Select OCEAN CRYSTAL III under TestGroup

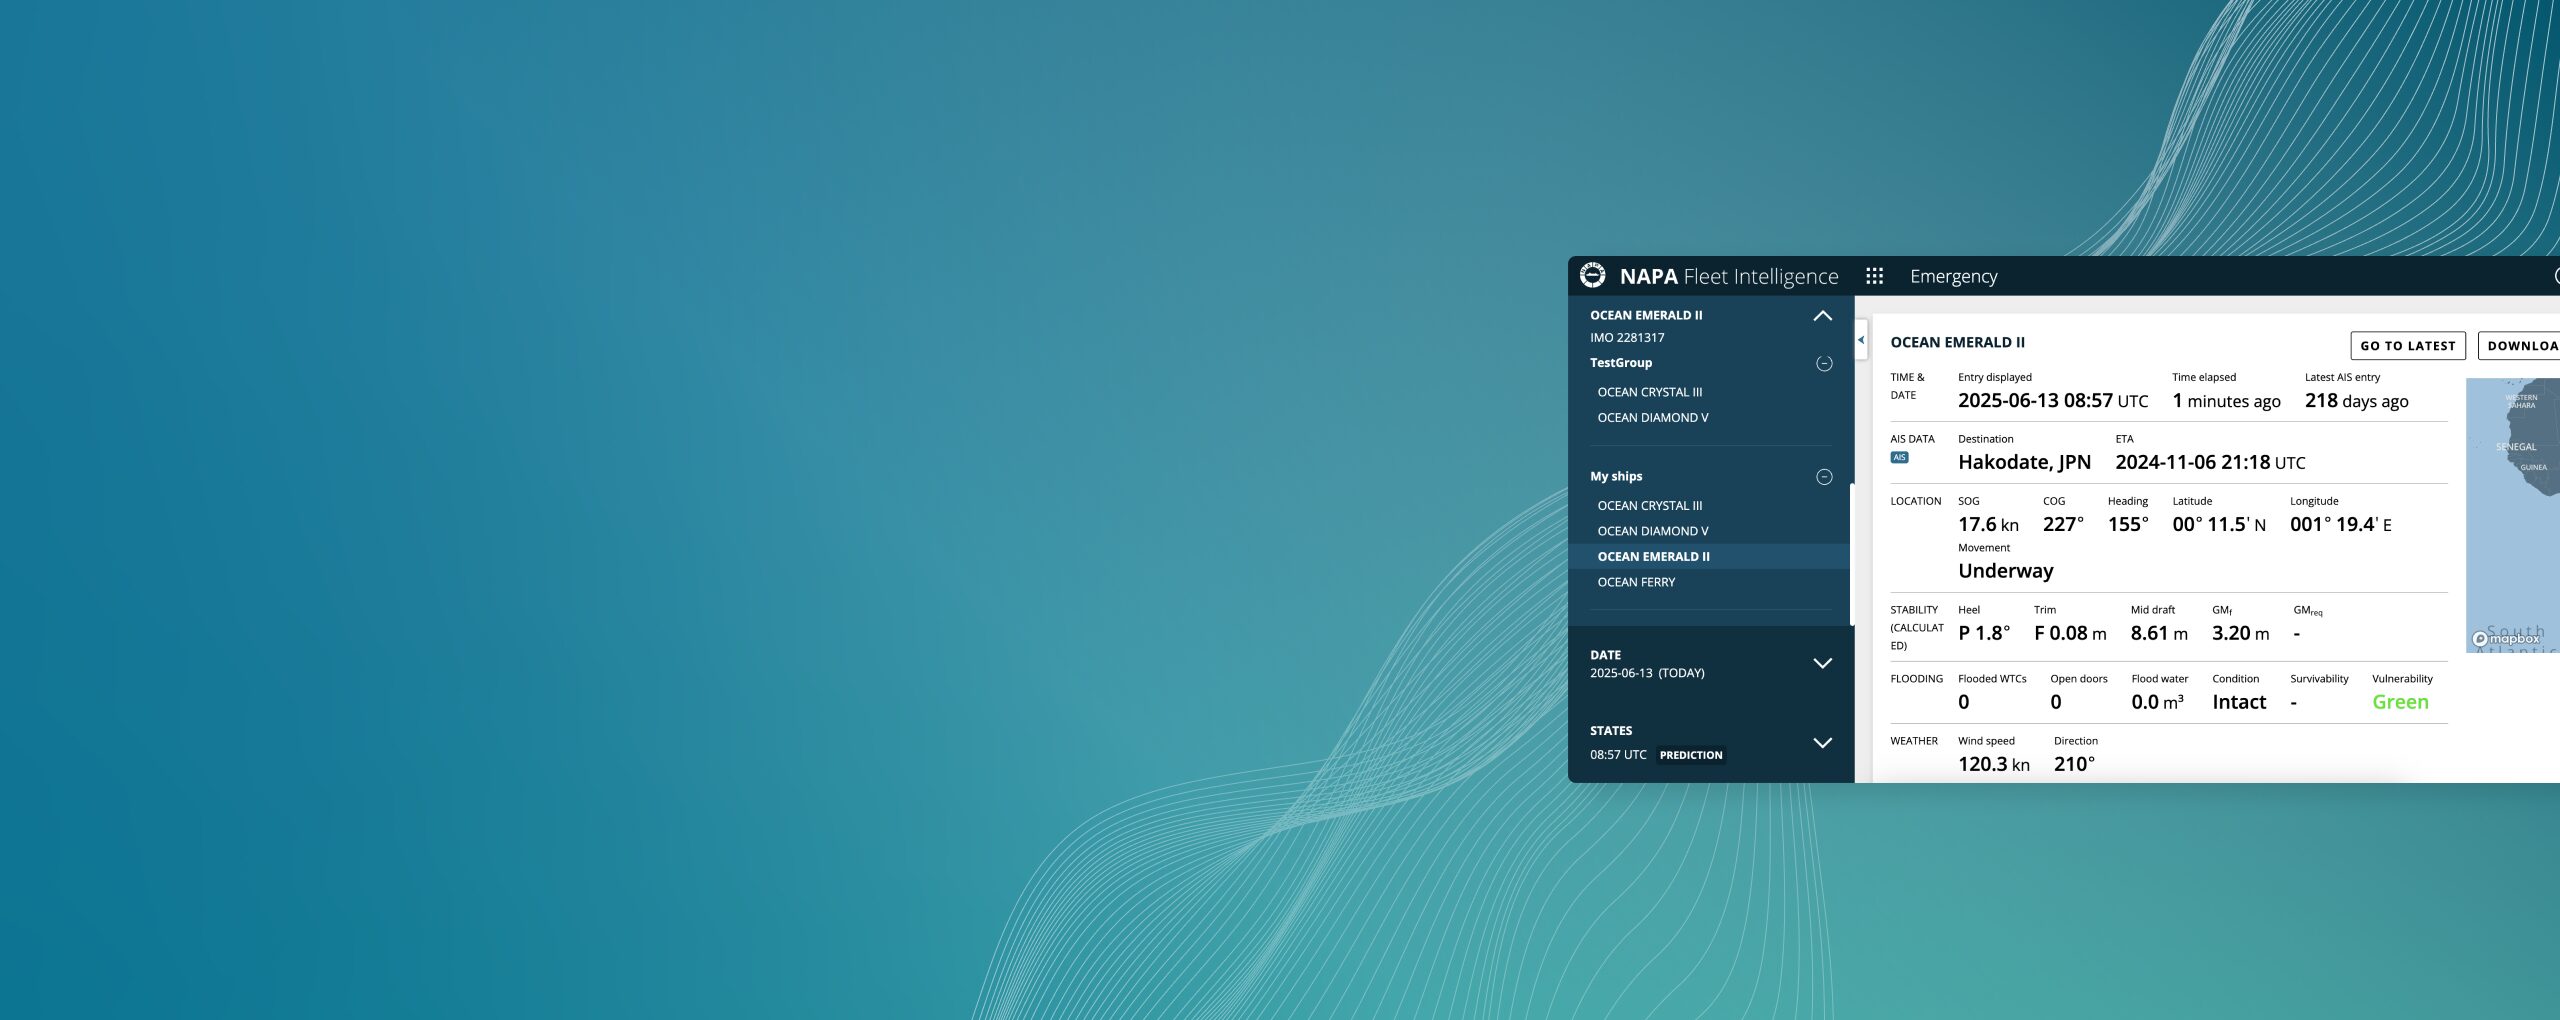coord(1649,392)
